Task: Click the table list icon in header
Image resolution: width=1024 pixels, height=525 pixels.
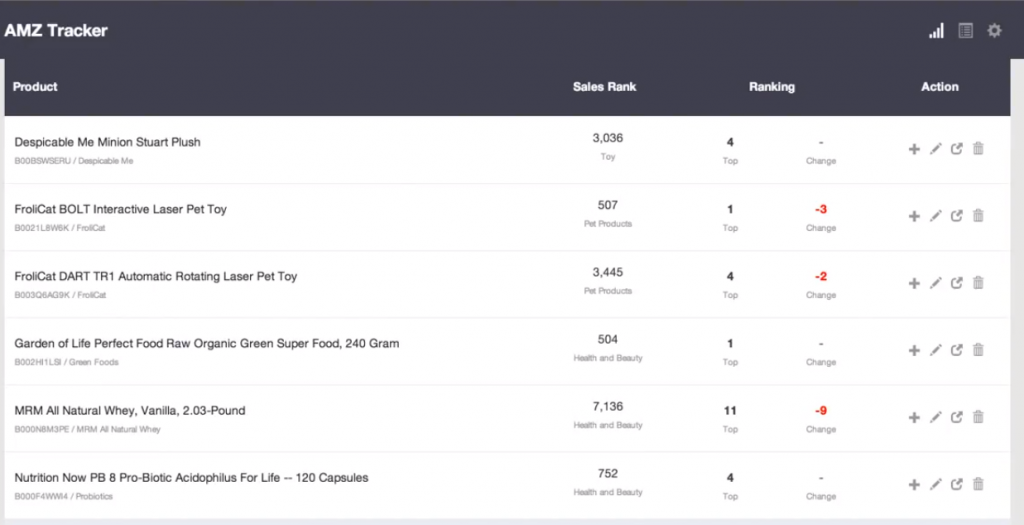Action: [965, 31]
